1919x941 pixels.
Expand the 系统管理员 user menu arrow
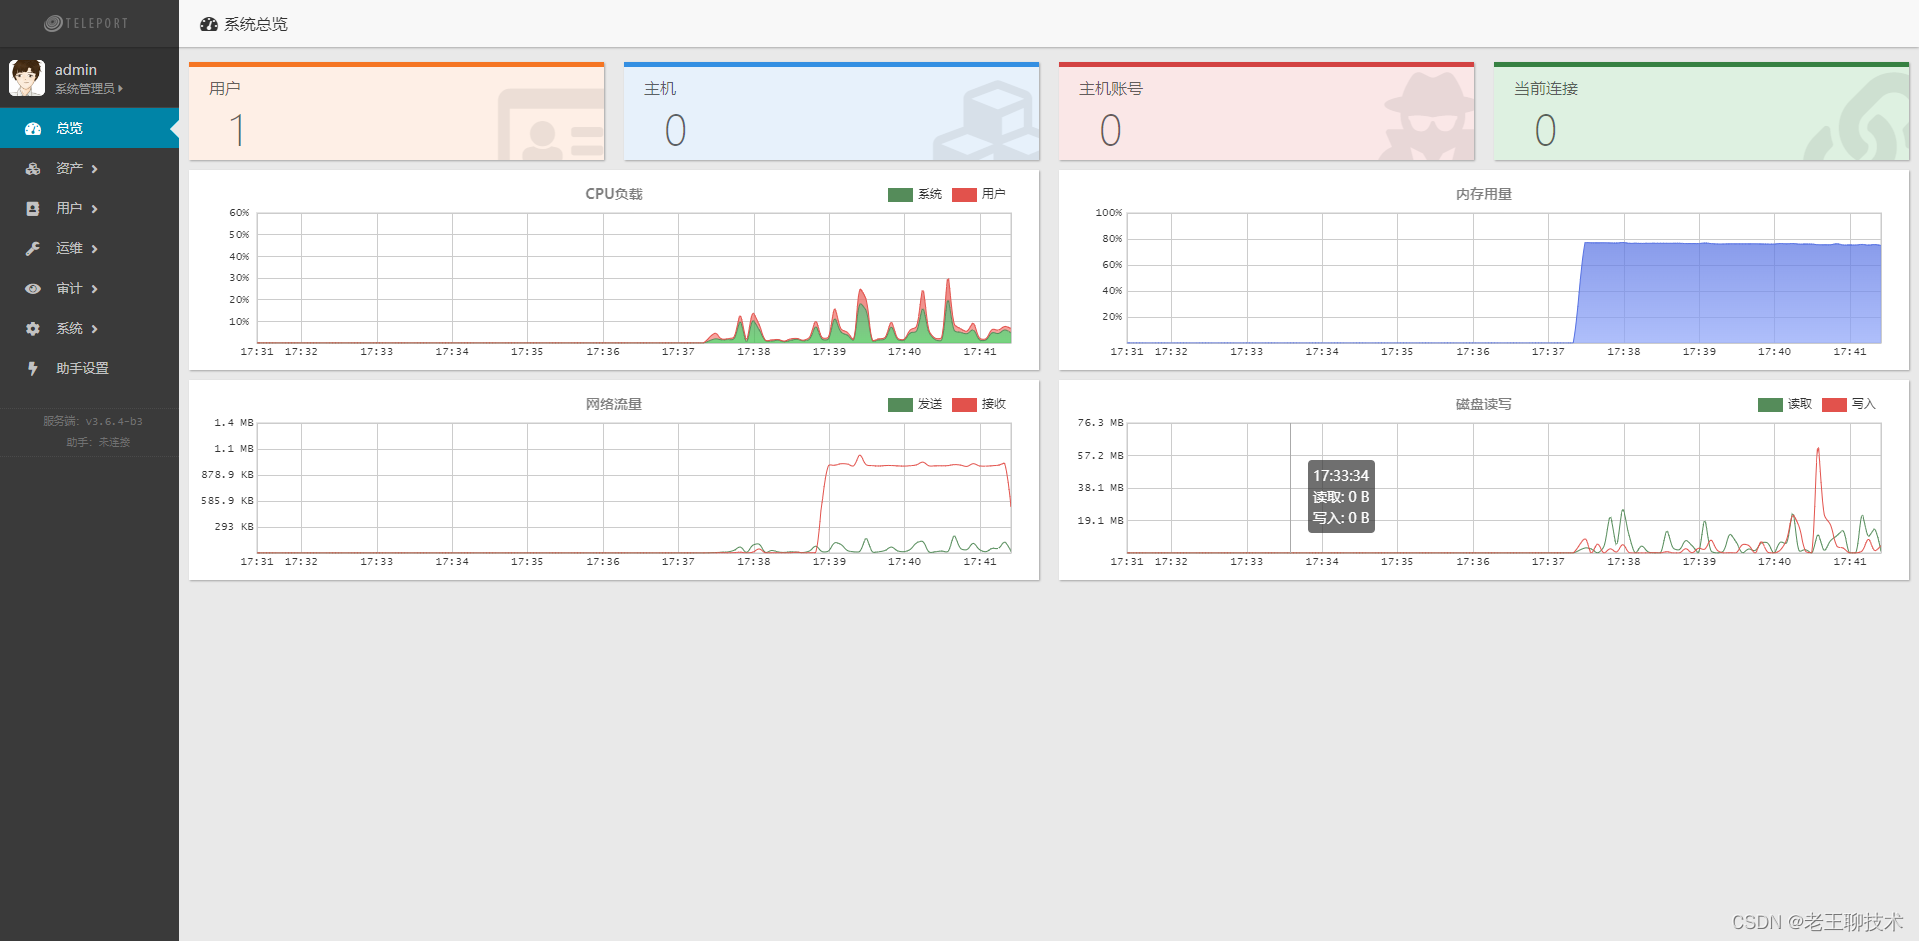[x=120, y=89]
